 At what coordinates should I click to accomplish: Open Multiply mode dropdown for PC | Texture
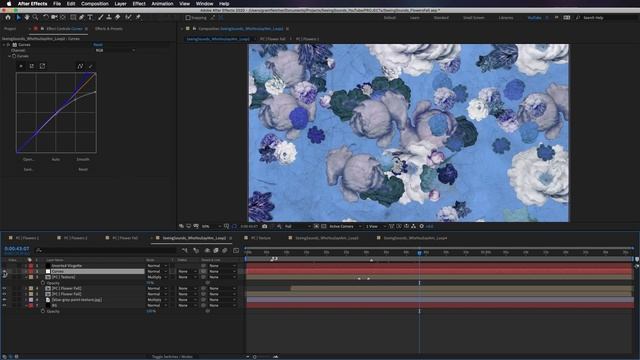pyautogui.click(x=157, y=277)
